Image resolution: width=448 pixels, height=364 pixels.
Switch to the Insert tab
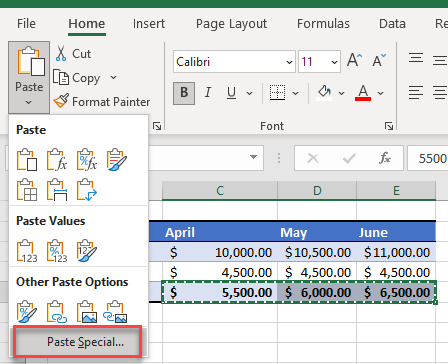pos(149,24)
